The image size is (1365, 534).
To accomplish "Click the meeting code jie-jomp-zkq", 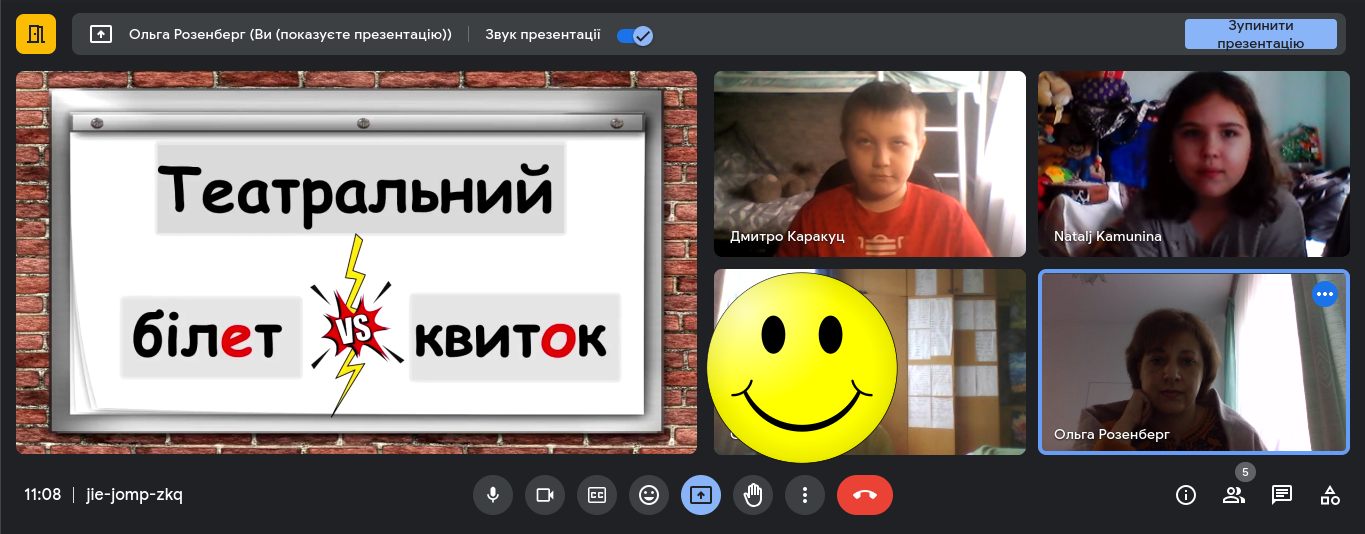I will click(x=134, y=495).
